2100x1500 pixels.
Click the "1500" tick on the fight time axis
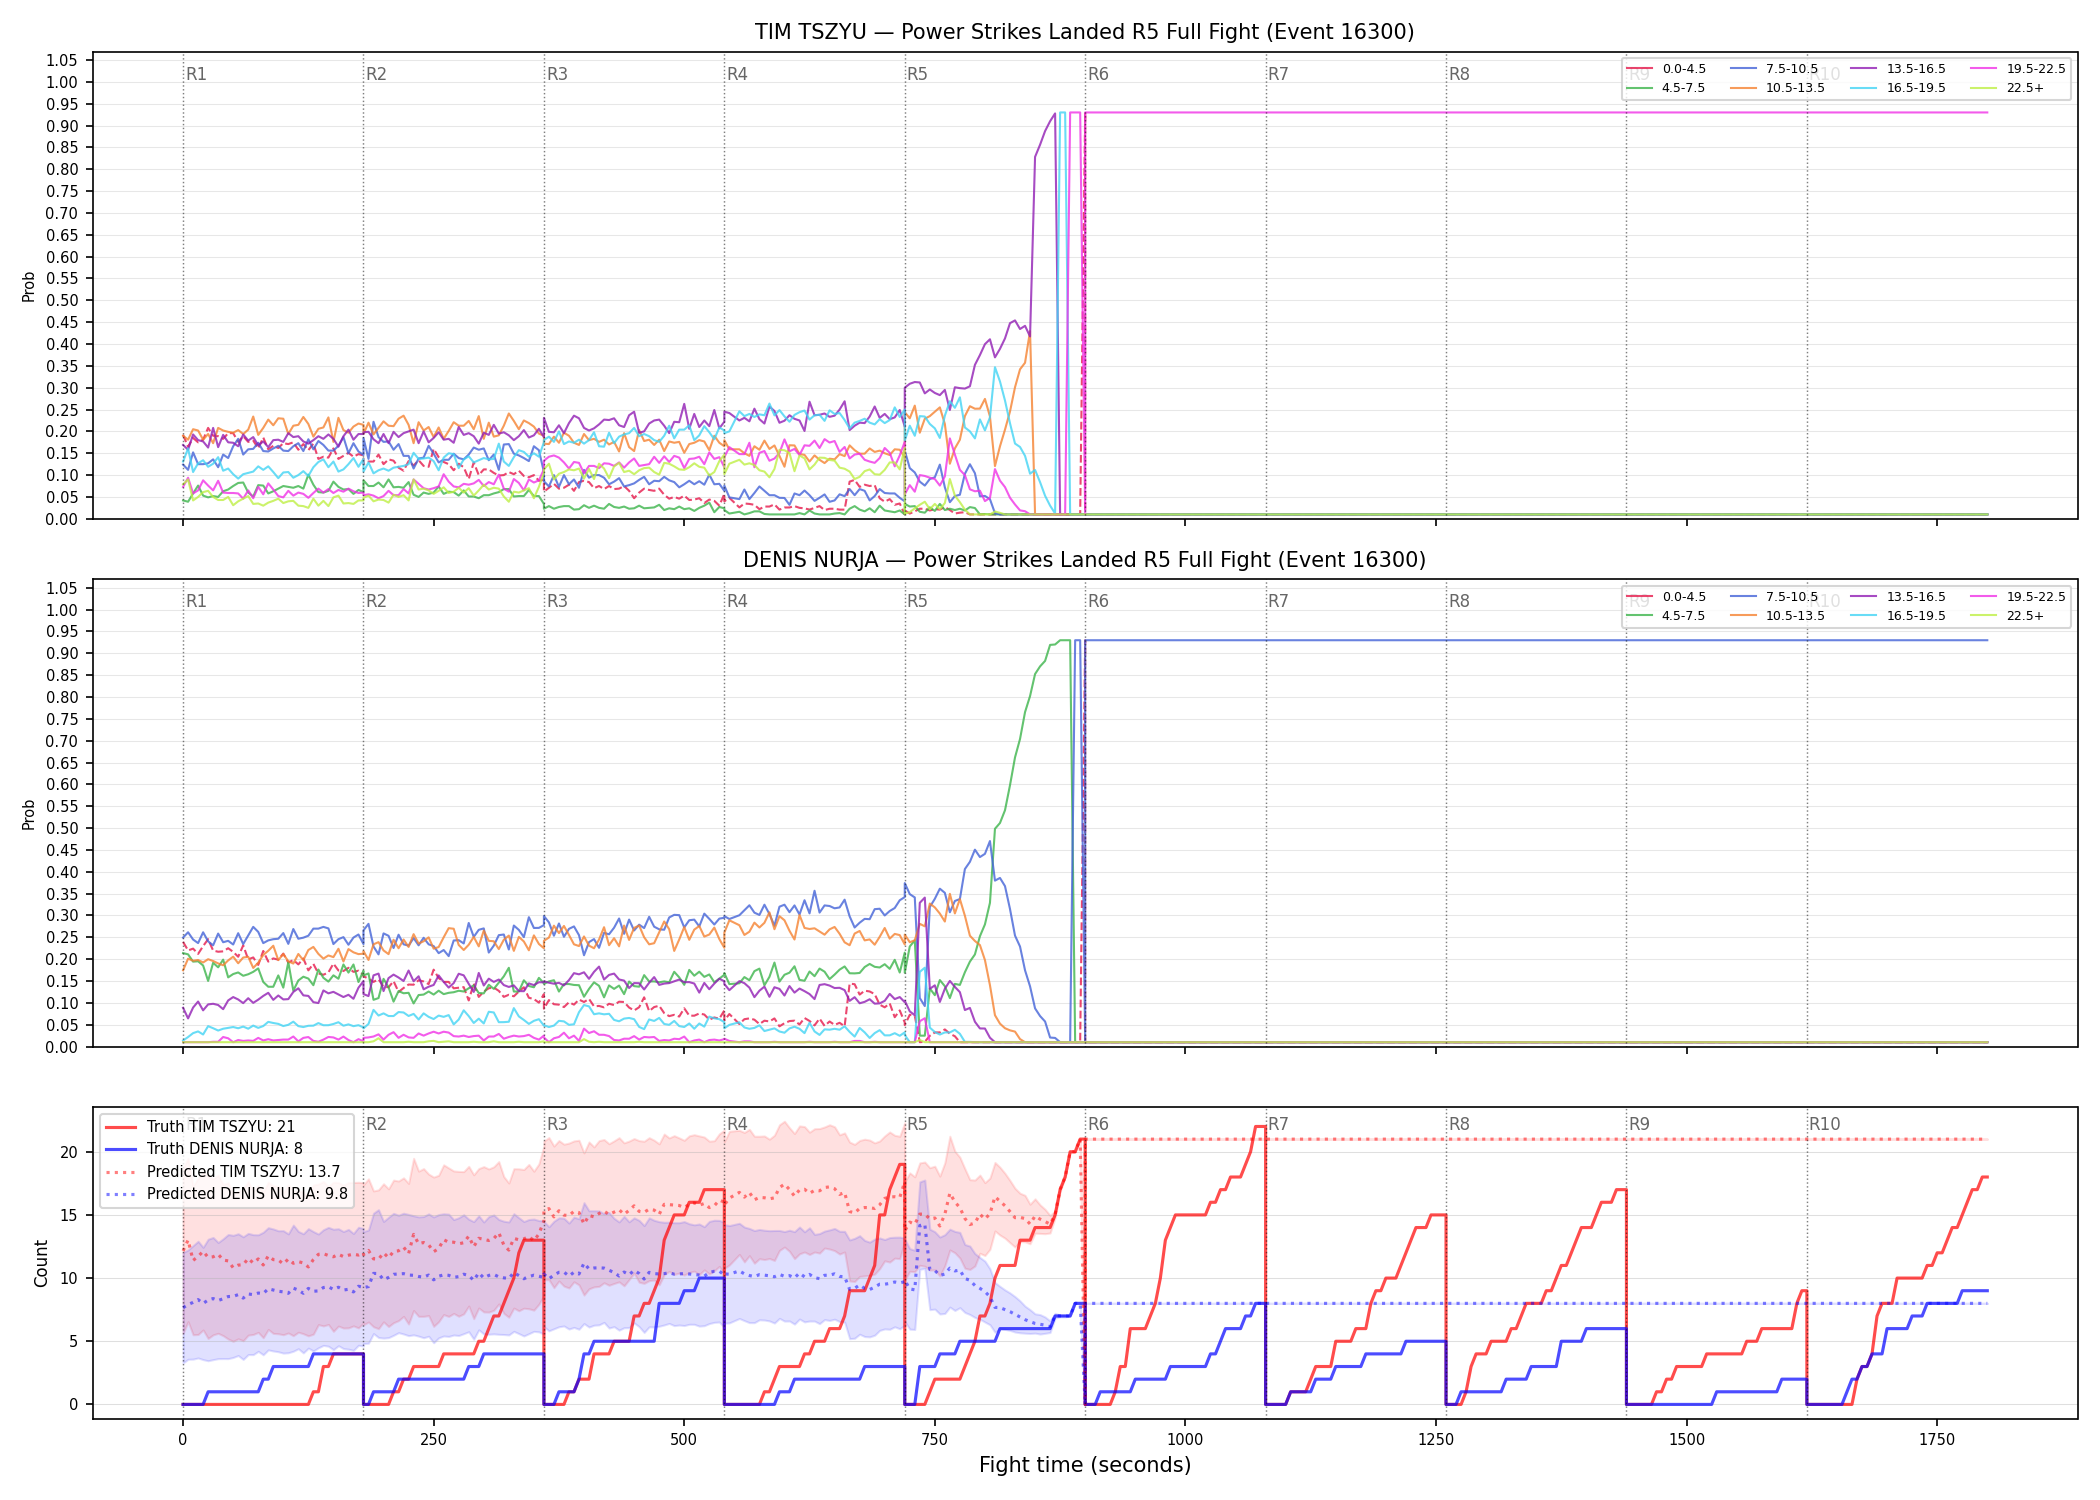(1687, 1439)
